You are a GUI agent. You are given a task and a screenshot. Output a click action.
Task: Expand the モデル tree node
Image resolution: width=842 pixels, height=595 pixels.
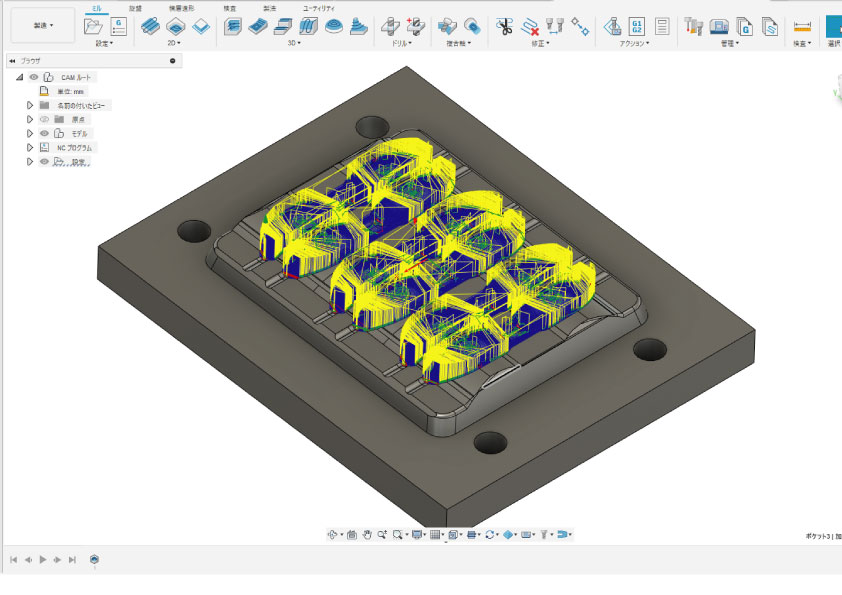[x=30, y=133]
